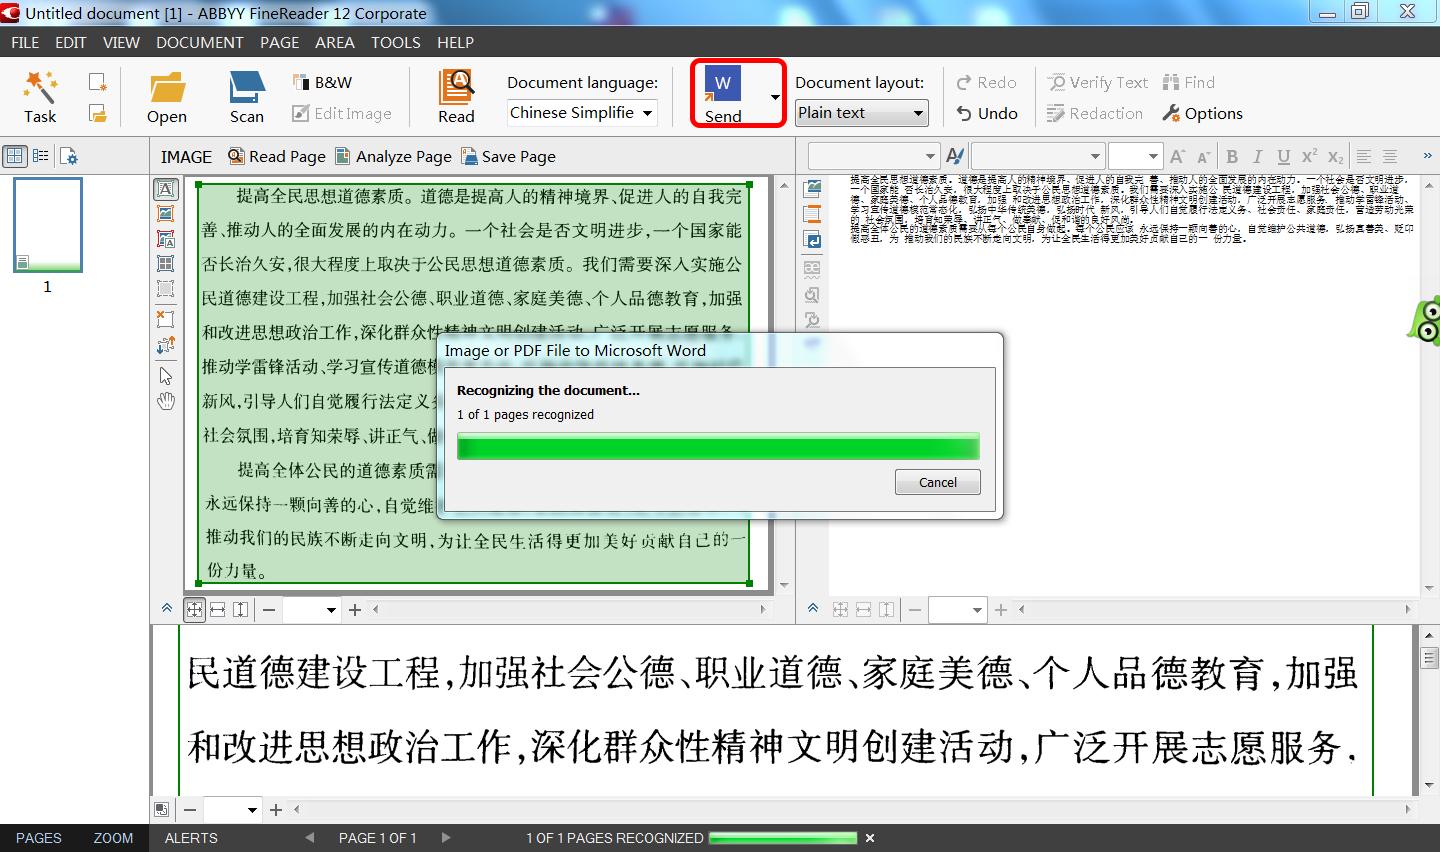
Task: Click the zoom in plus control below the image
Action: tap(354, 609)
